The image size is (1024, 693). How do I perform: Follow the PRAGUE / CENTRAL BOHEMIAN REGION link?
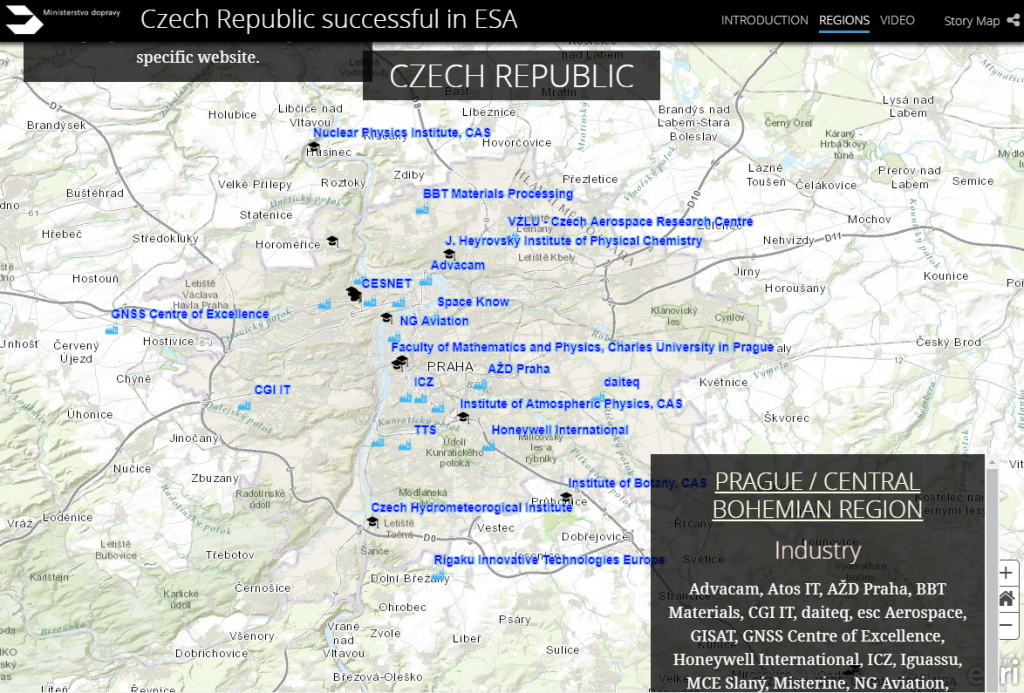817,495
